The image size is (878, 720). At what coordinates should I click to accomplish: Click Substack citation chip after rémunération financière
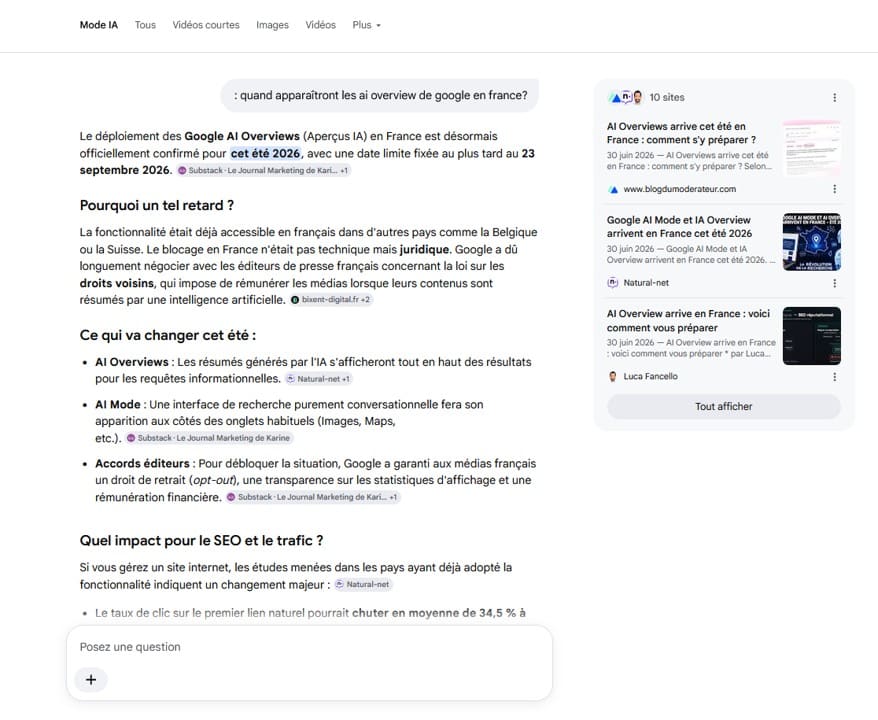[312, 497]
